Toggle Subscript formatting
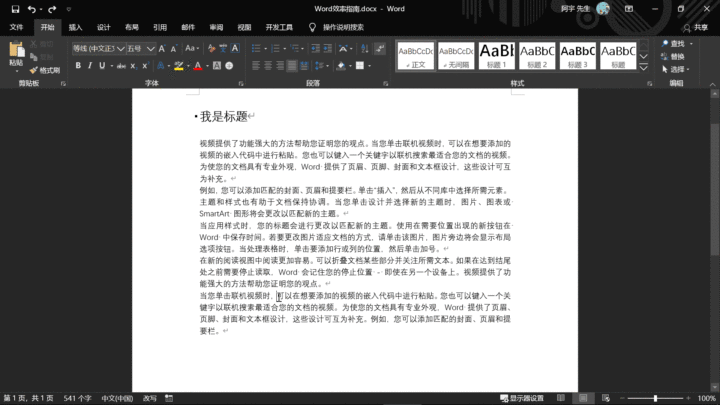720x405 pixels. pyautogui.click(x=133, y=66)
